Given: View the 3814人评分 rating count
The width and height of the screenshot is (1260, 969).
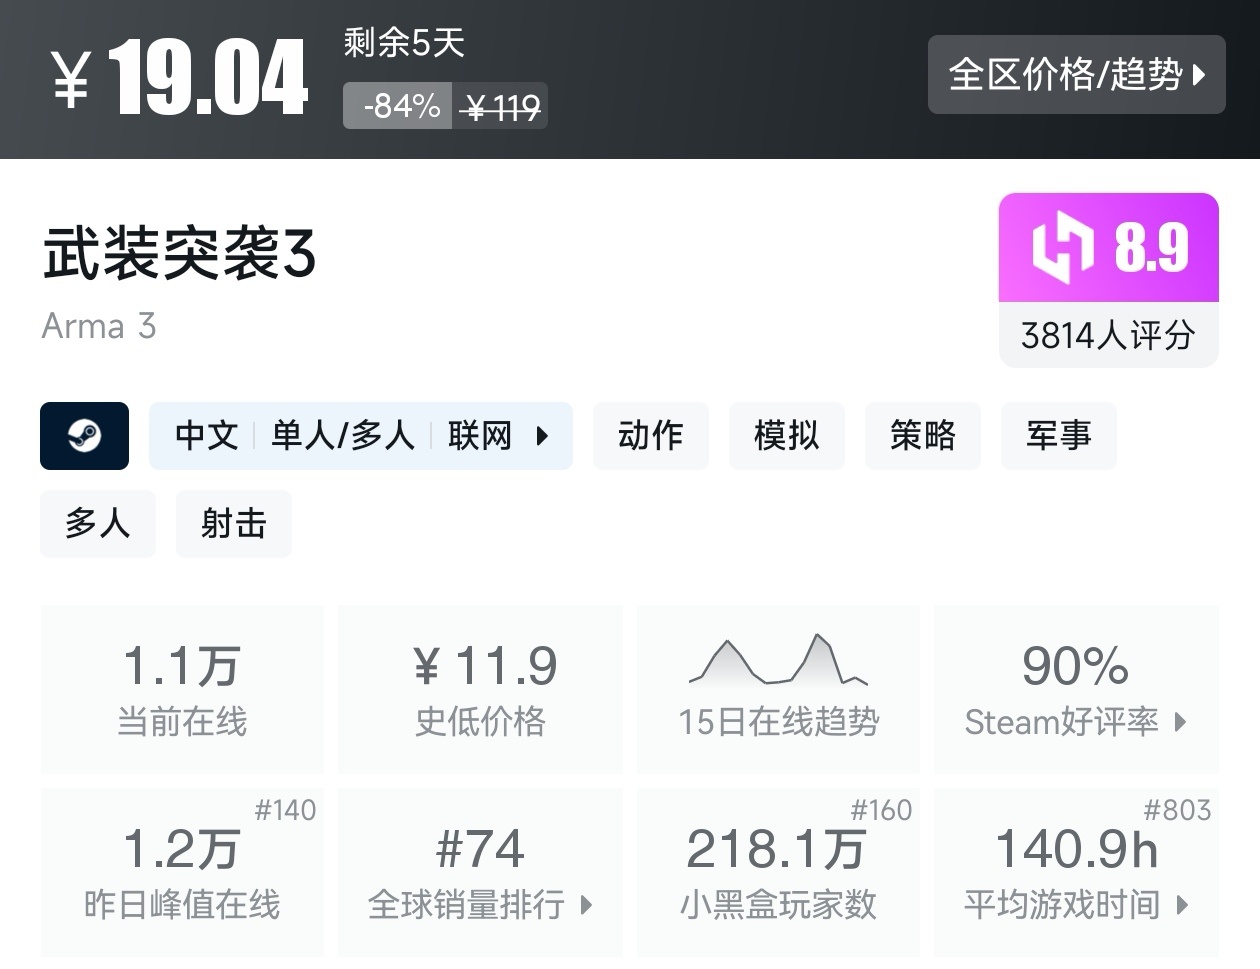Looking at the screenshot, I should [x=1108, y=336].
